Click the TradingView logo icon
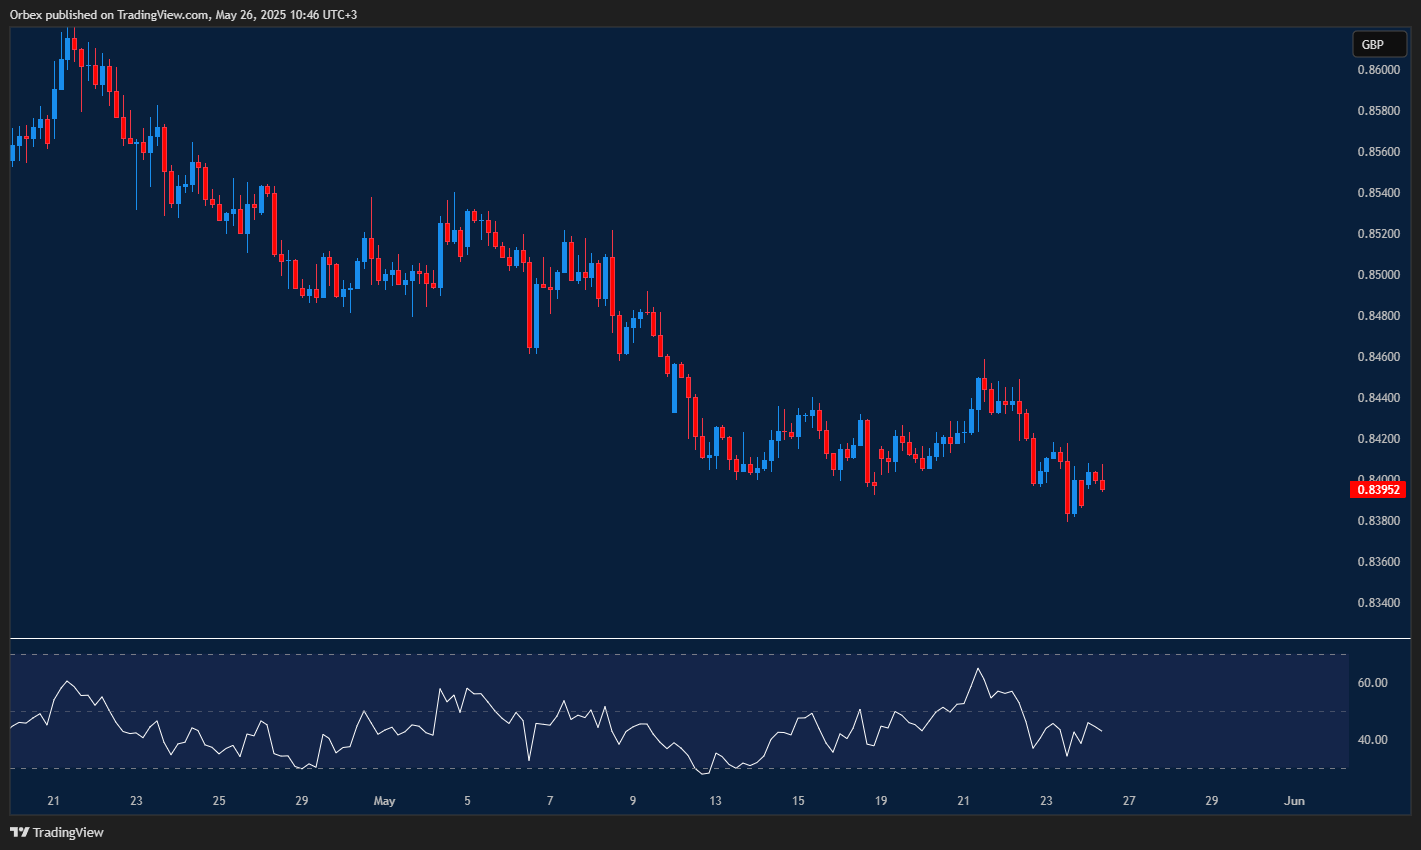The width and height of the screenshot is (1421, 850). [18, 832]
